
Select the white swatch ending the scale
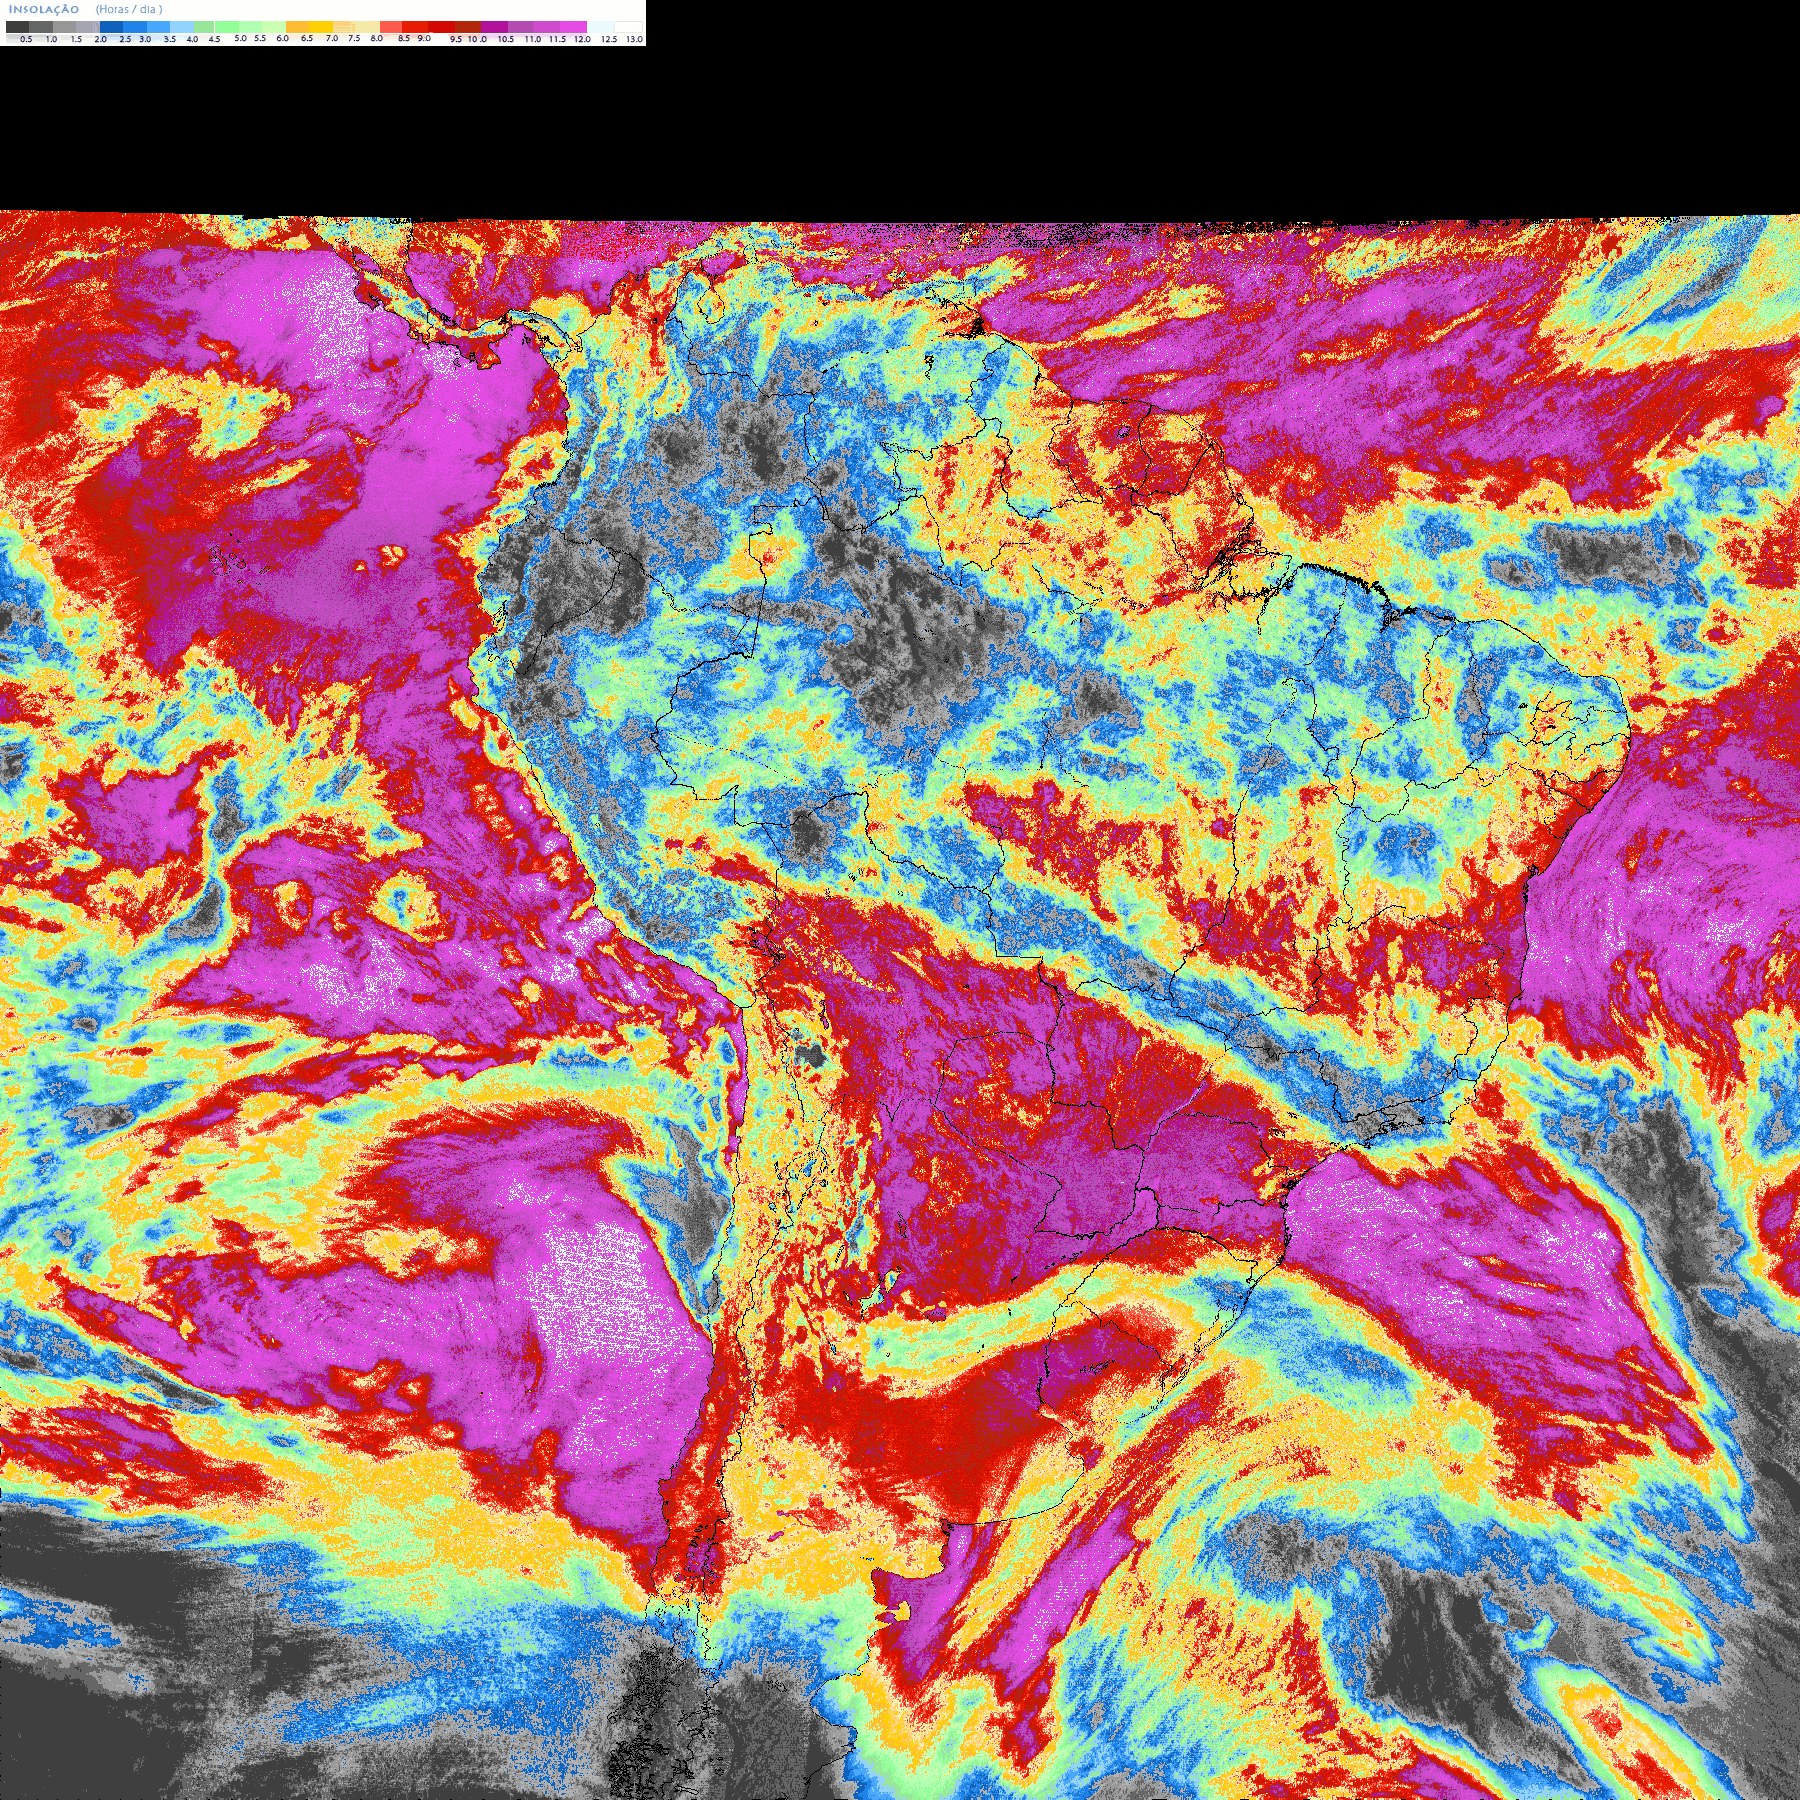coord(628,27)
